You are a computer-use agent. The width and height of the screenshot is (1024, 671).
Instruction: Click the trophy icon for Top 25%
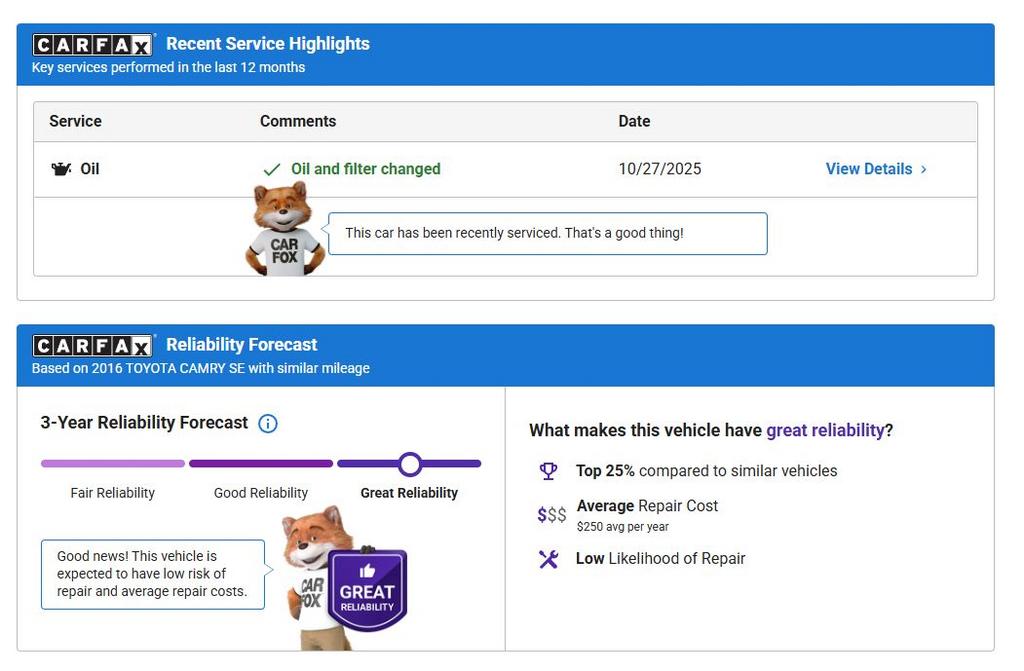(x=548, y=471)
